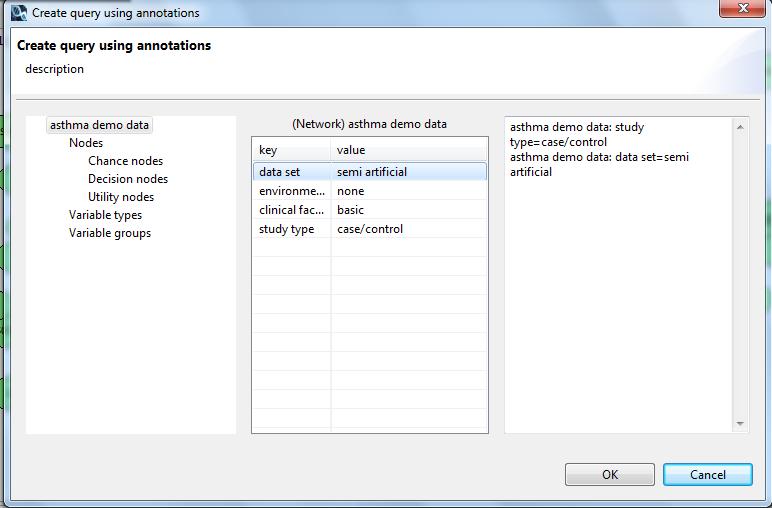Close the dialog with the X button
772x508 pixels.
(x=743, y=8)
